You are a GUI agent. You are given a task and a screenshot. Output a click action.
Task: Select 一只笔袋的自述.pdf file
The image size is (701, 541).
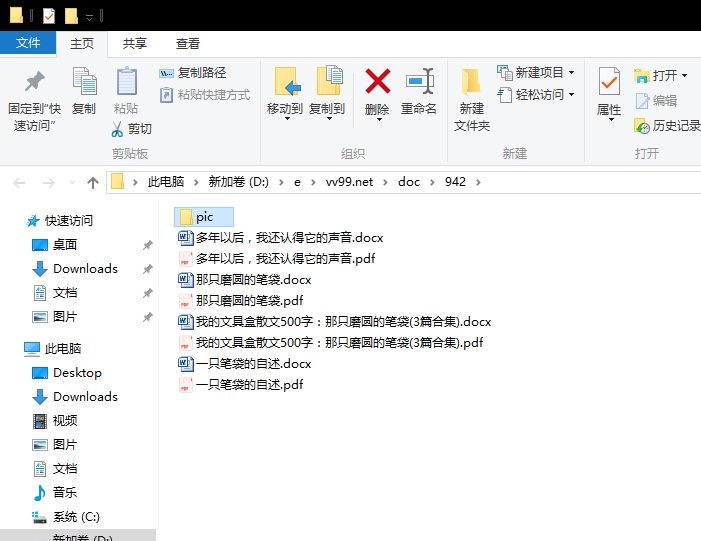pyautogui.click(x=241, y=385)
